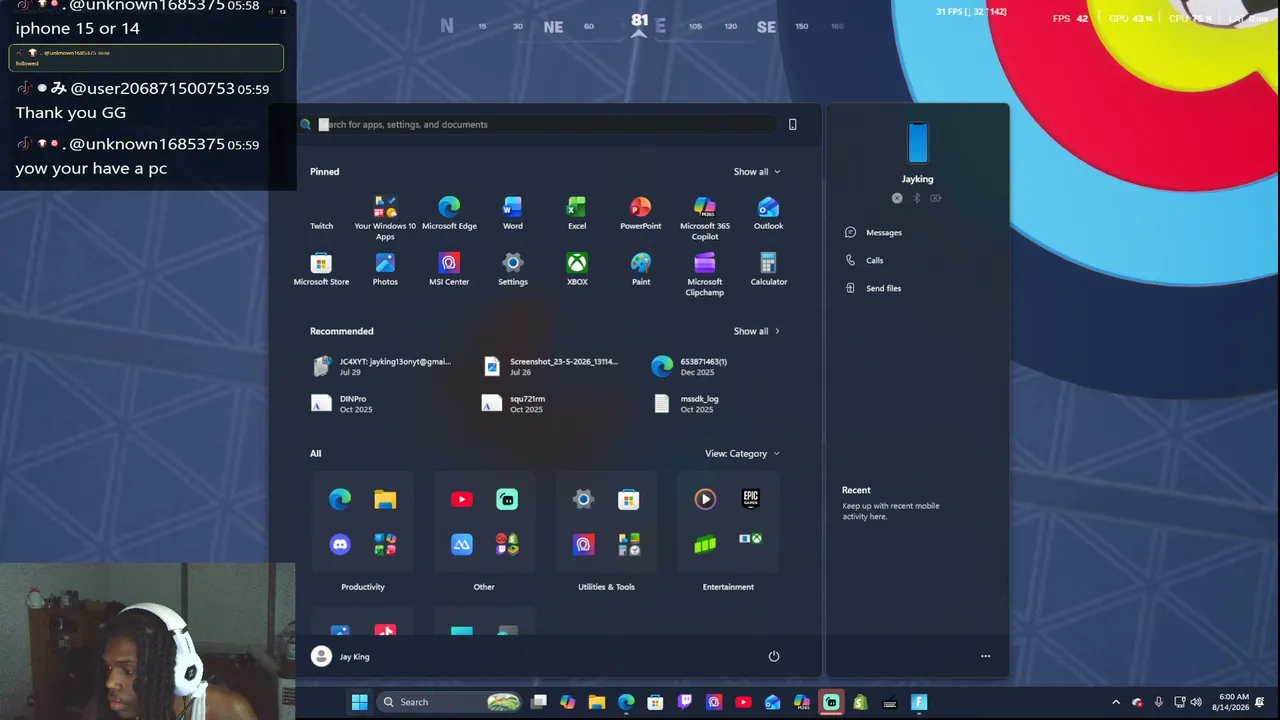Open YouTube from the taskbar
The width and height of the screenshot is (1280, 720).
(743, 702)
